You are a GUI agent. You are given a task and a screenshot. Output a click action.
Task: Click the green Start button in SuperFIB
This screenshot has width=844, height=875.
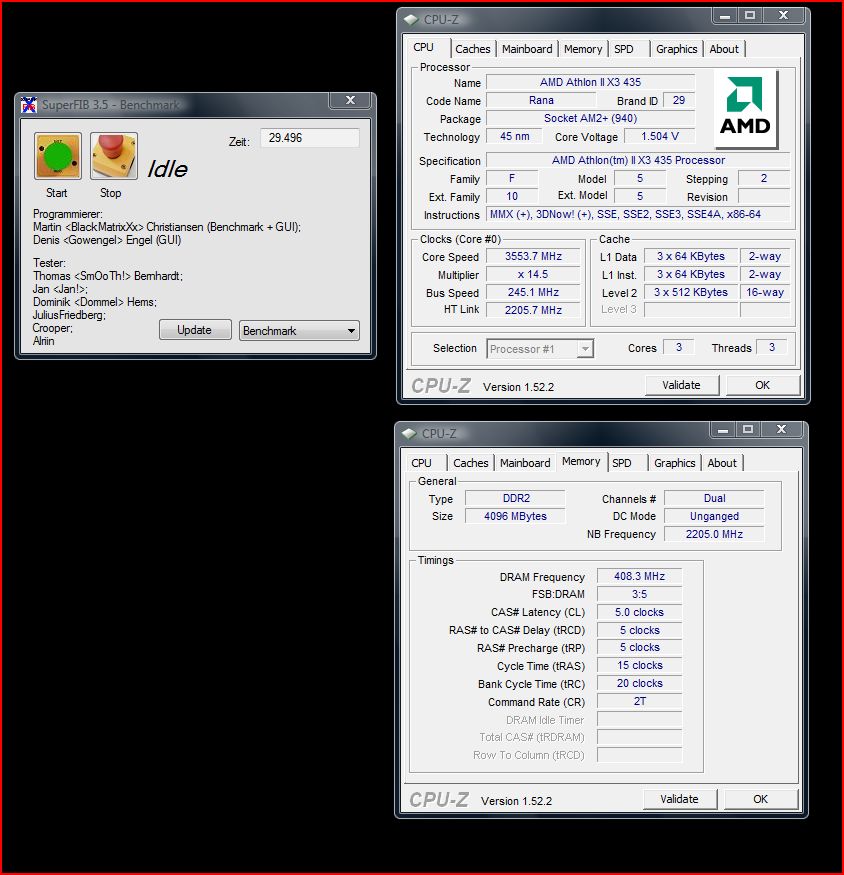[x=57, y=156]
